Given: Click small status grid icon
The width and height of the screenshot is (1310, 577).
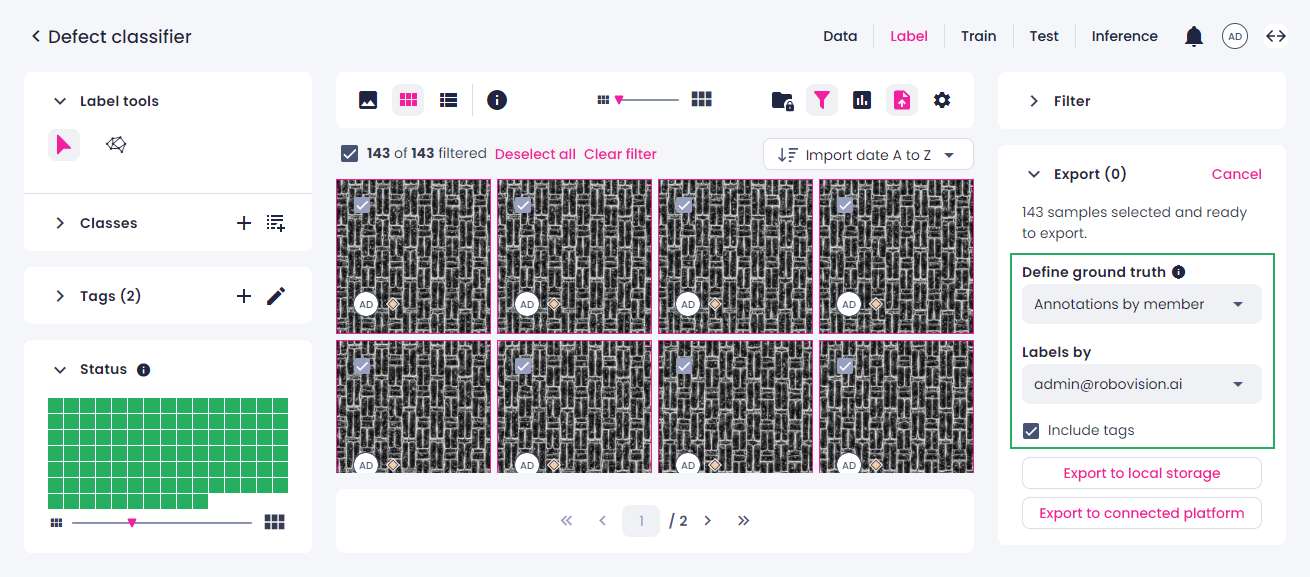Looking at the screenshot, I should pyautogui.click(x=56, y=522).
